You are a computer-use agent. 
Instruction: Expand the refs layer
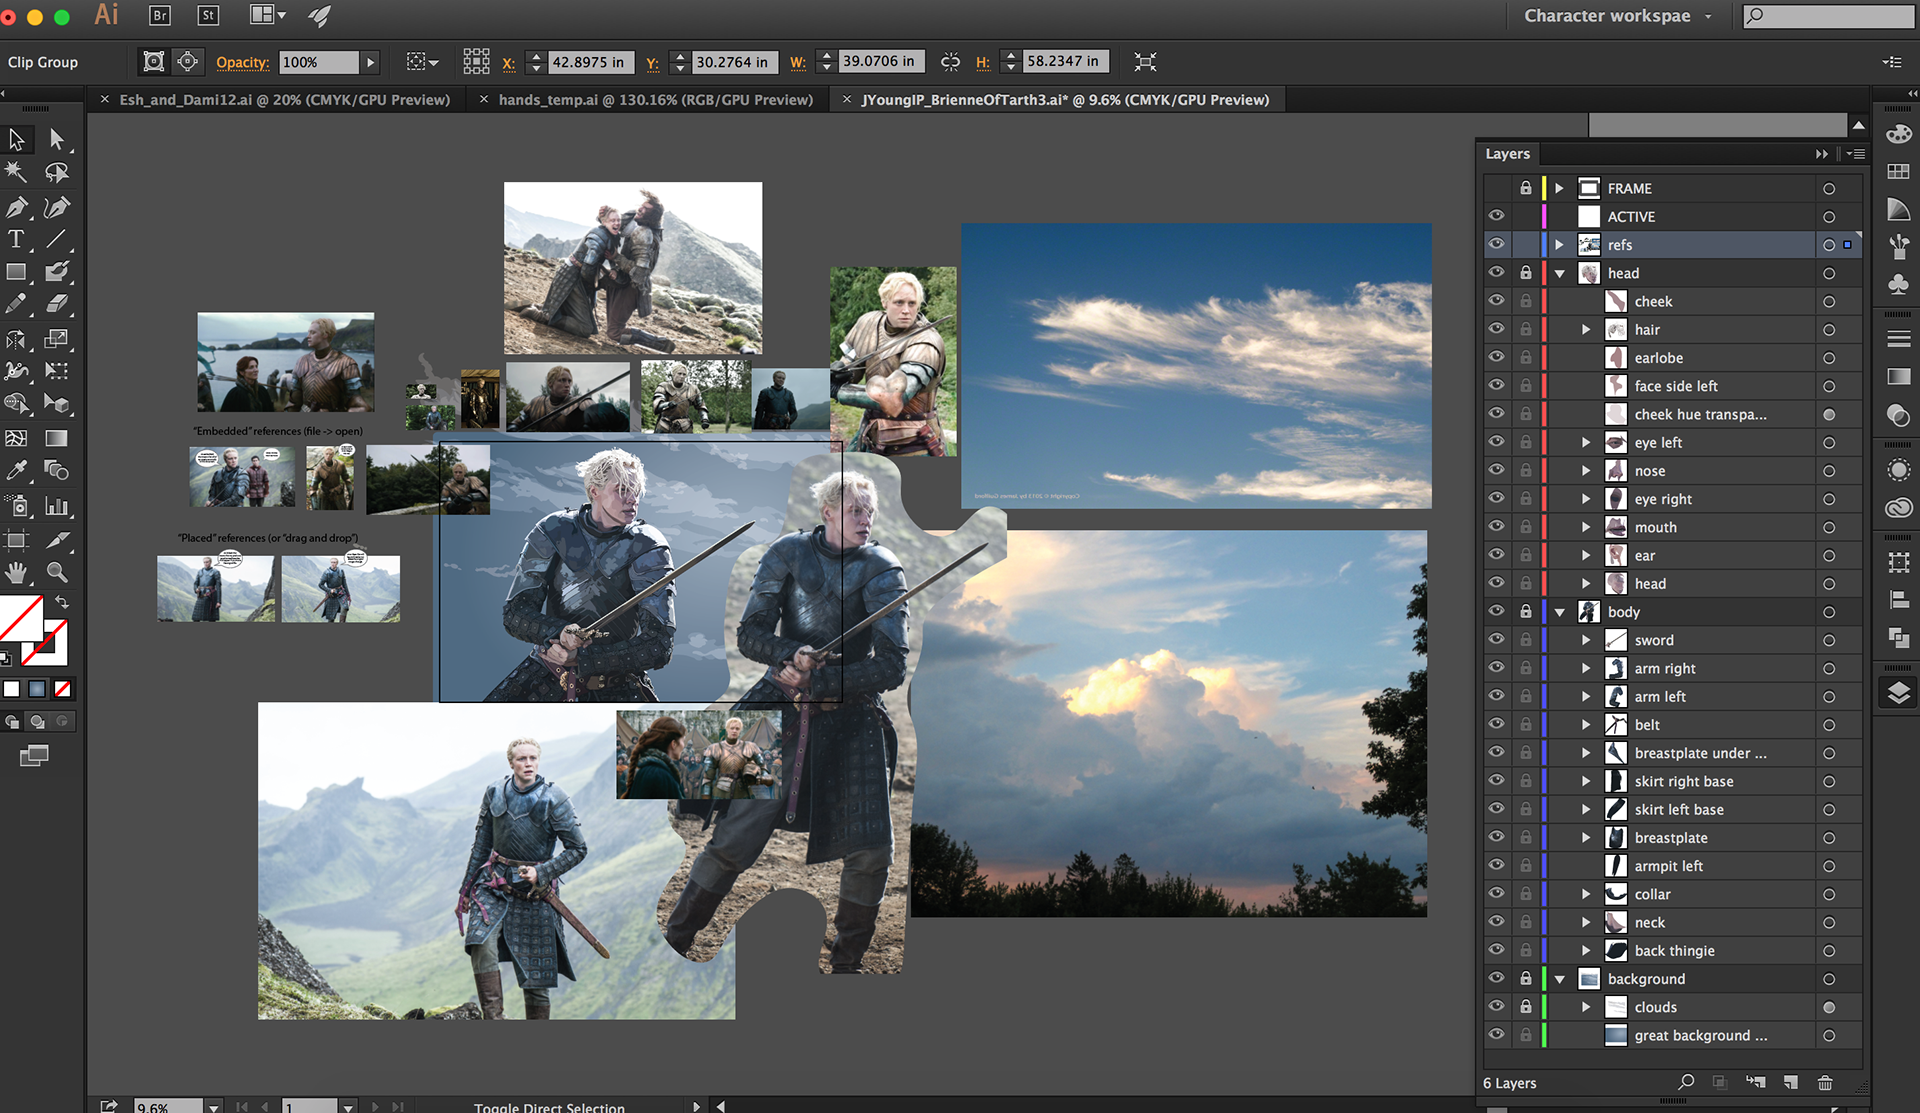click(1559, 245)
